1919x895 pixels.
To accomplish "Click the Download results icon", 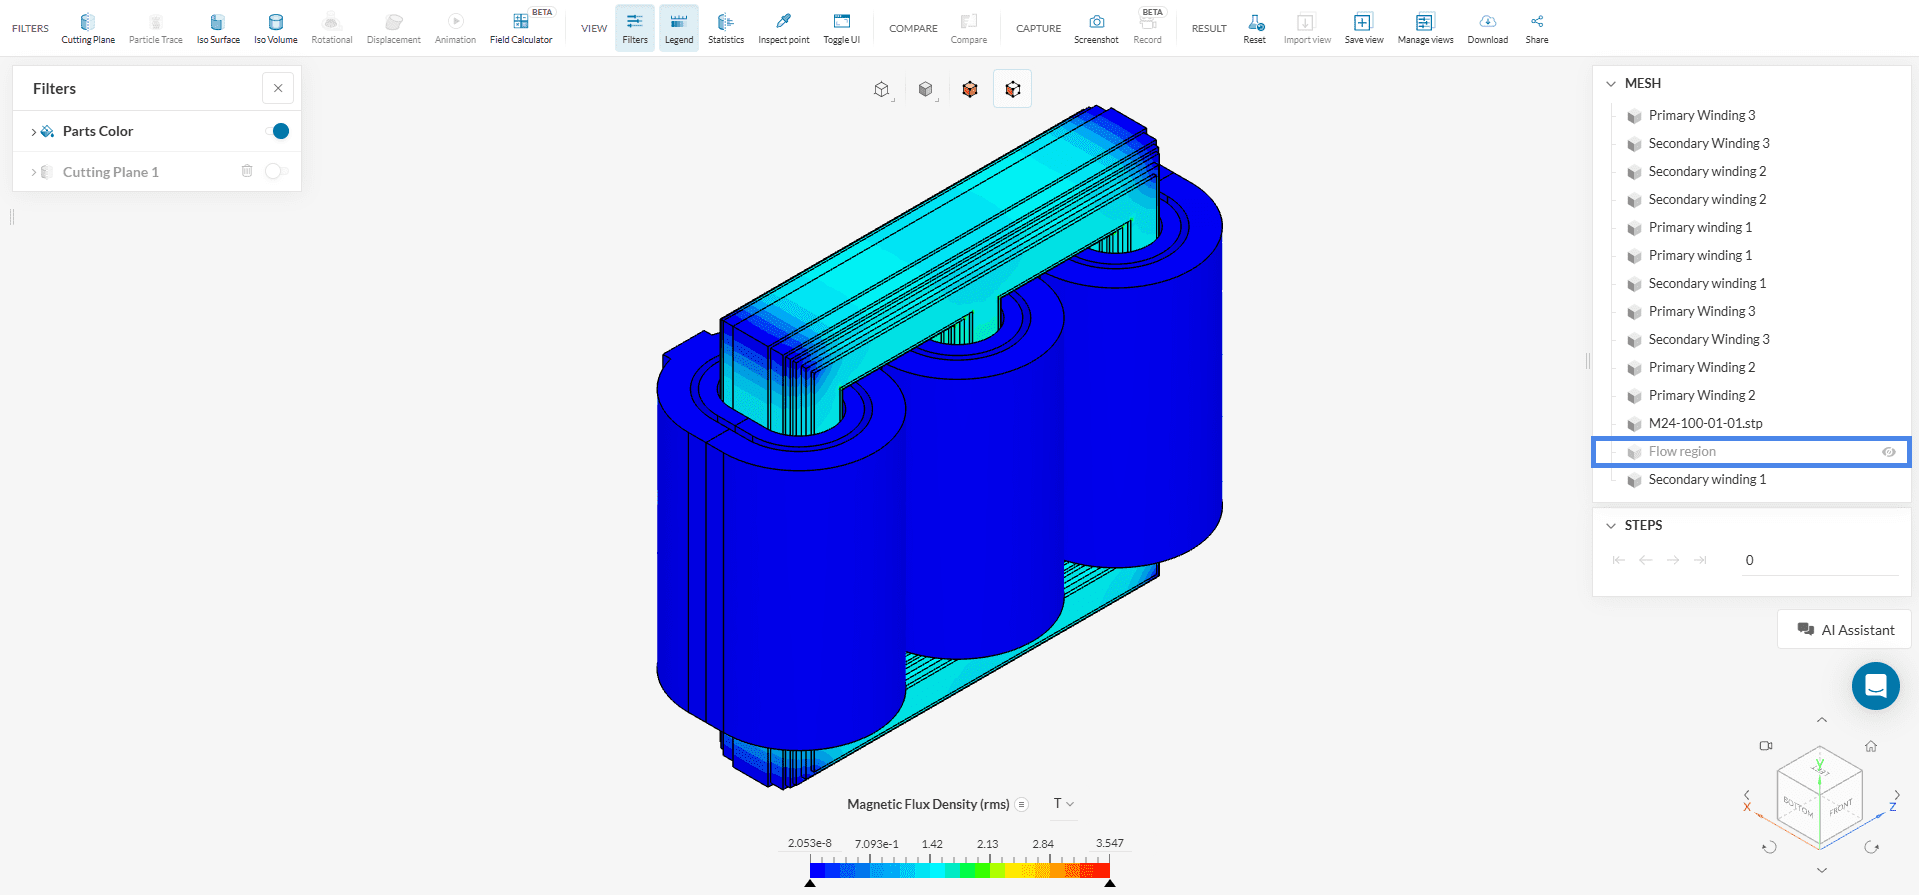I will pyautogui.click(x=1487, y=28).
